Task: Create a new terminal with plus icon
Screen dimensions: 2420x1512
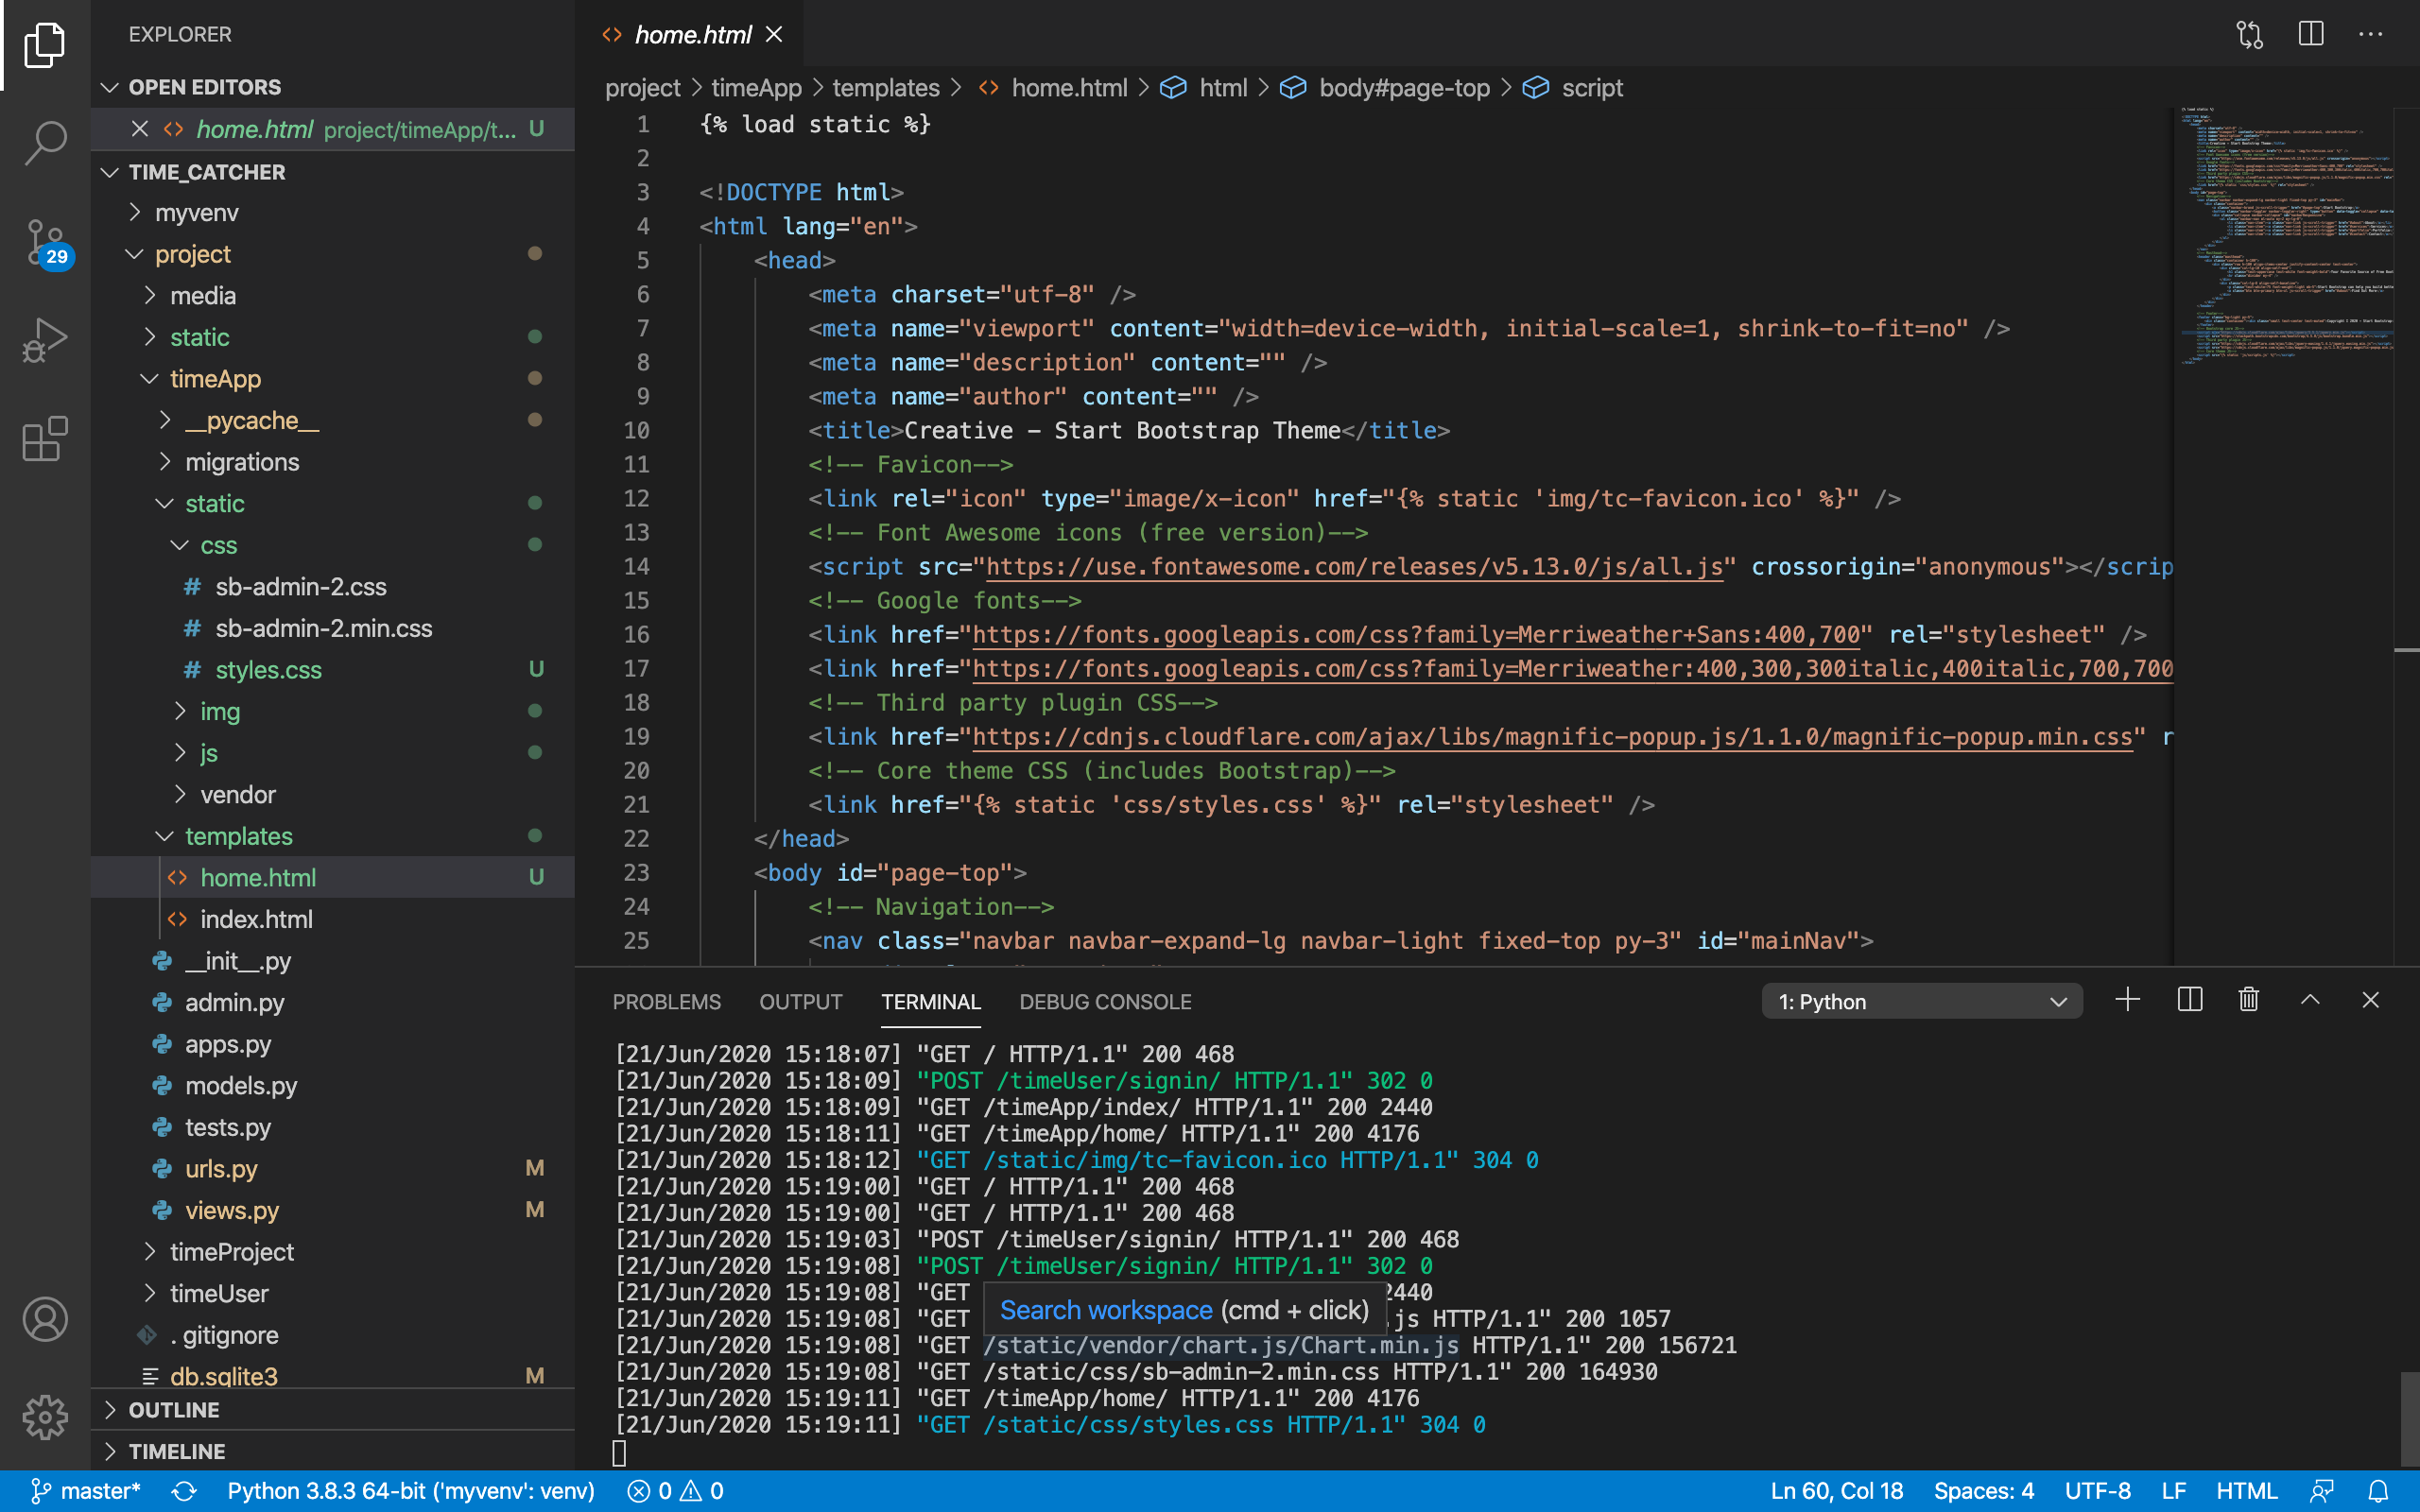Action: coord(2128,1000)
